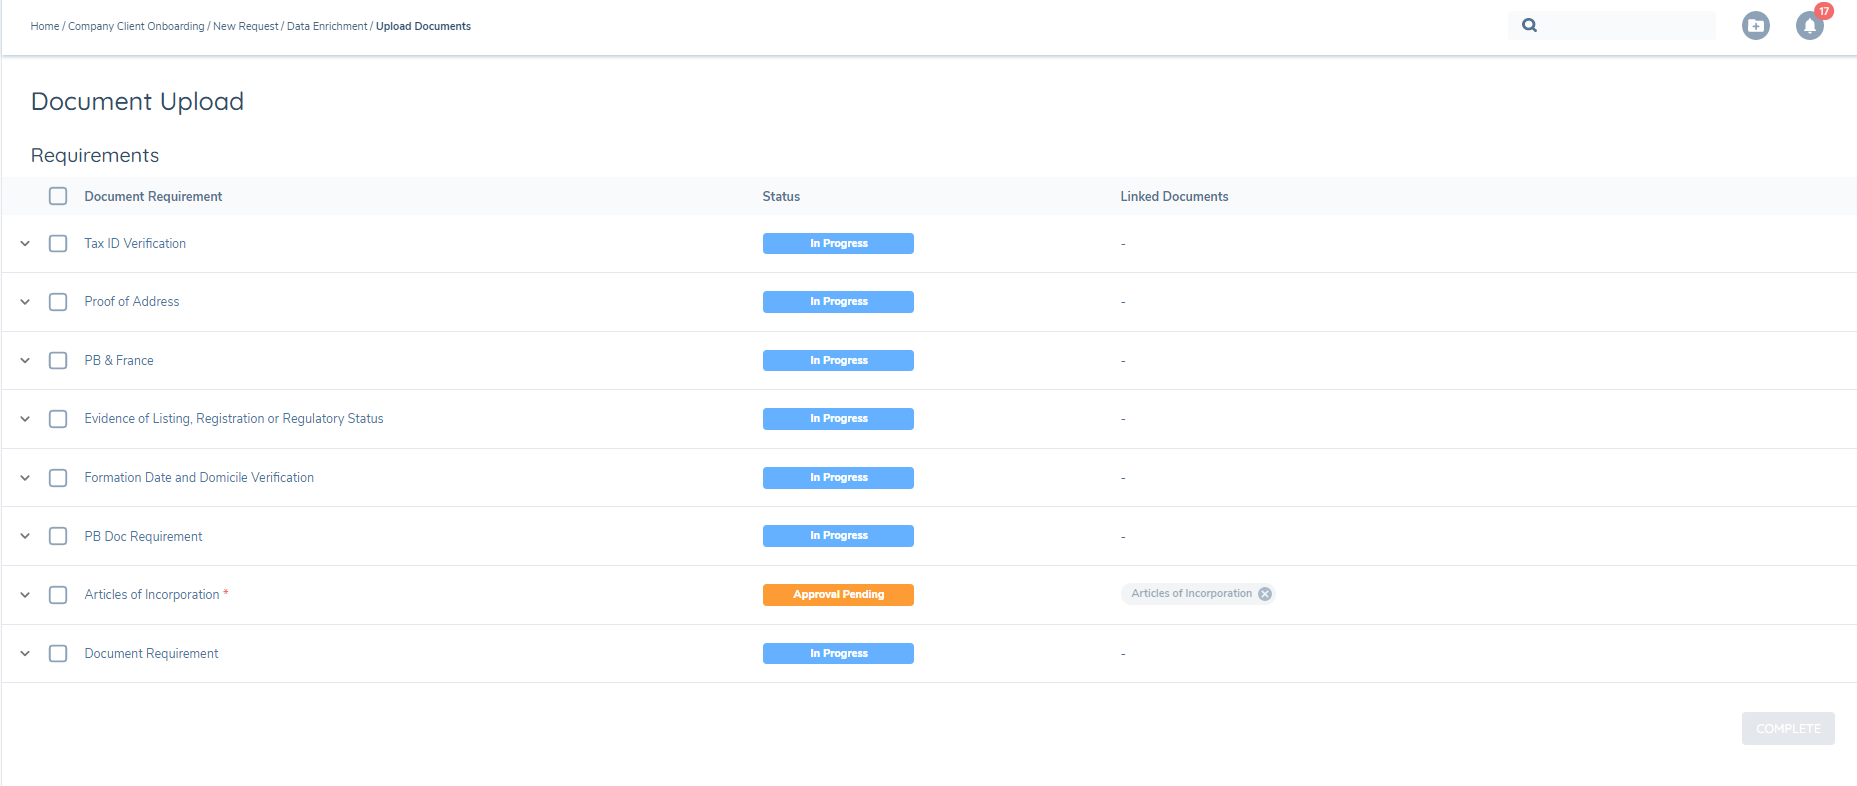Click the add-new plus icon in header
This screenshot has width=1857, height=786.
(1755, 26)
